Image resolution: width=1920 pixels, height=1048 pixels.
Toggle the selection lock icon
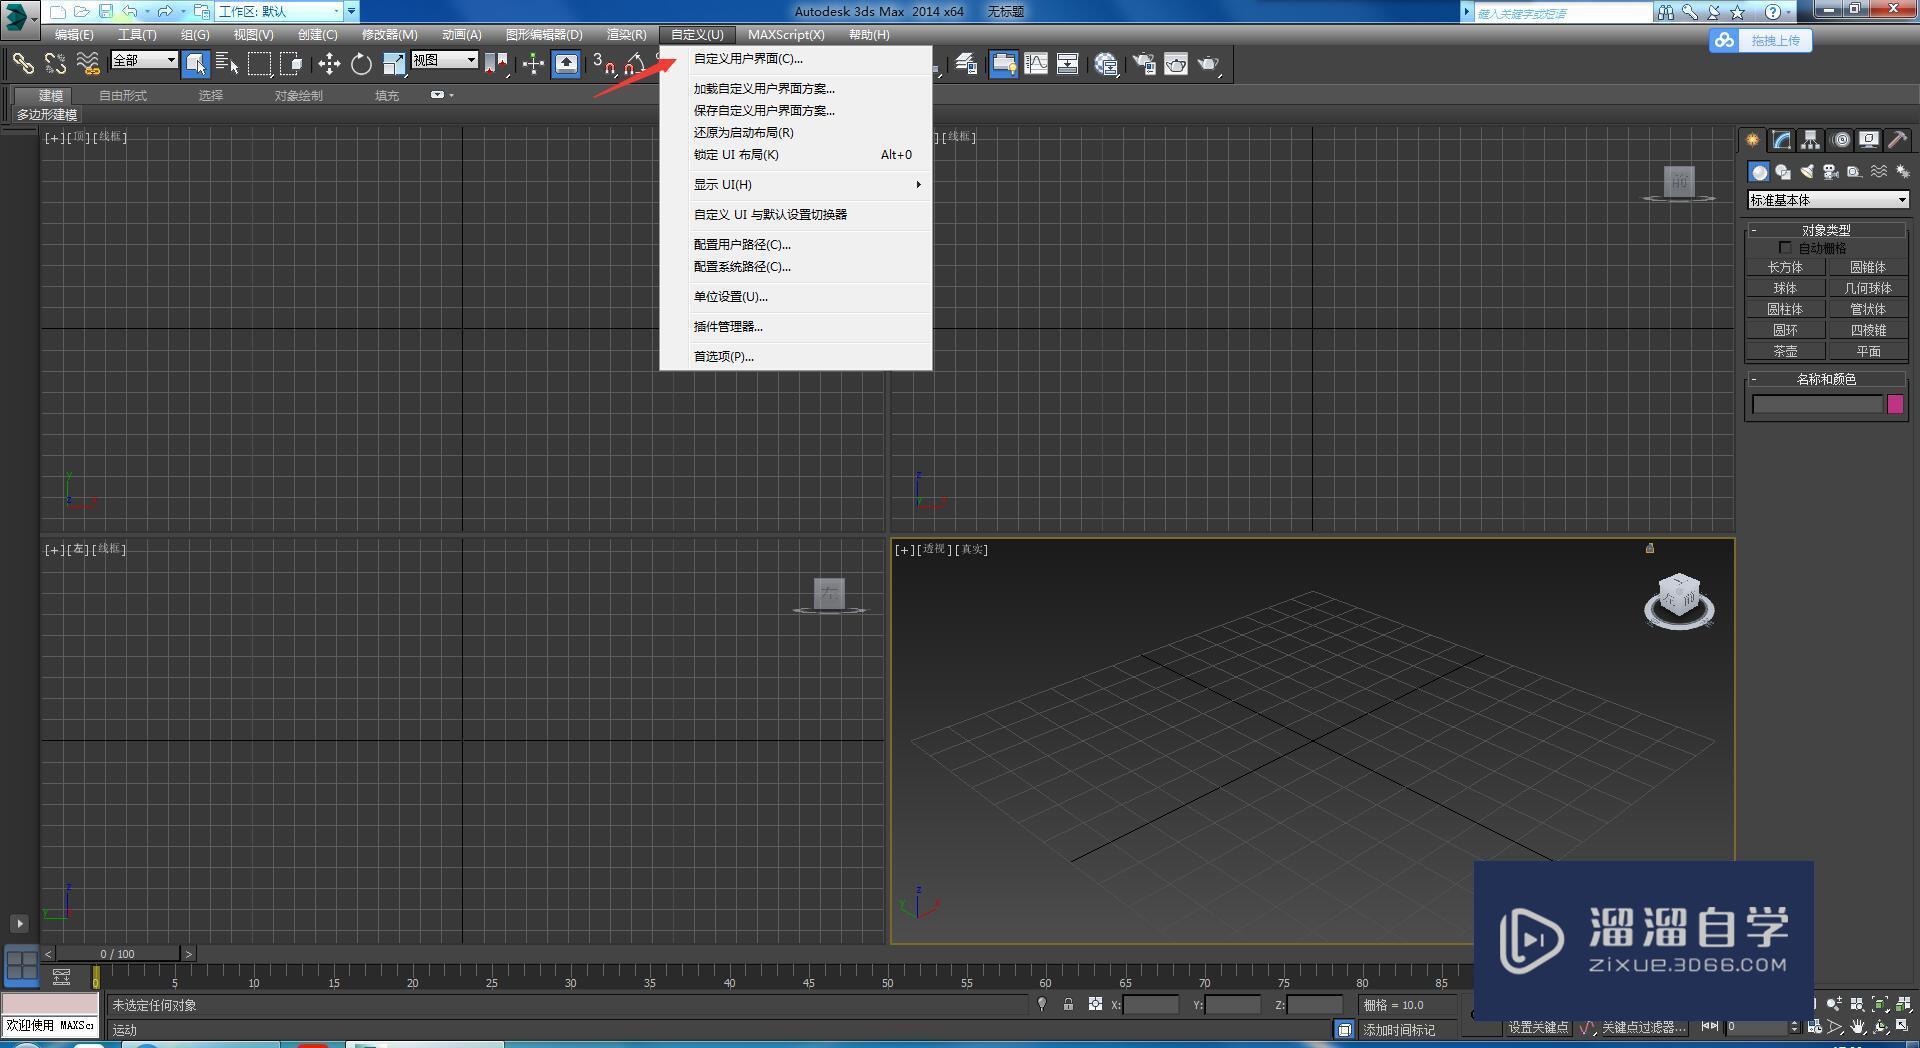click(1068, 1004)
